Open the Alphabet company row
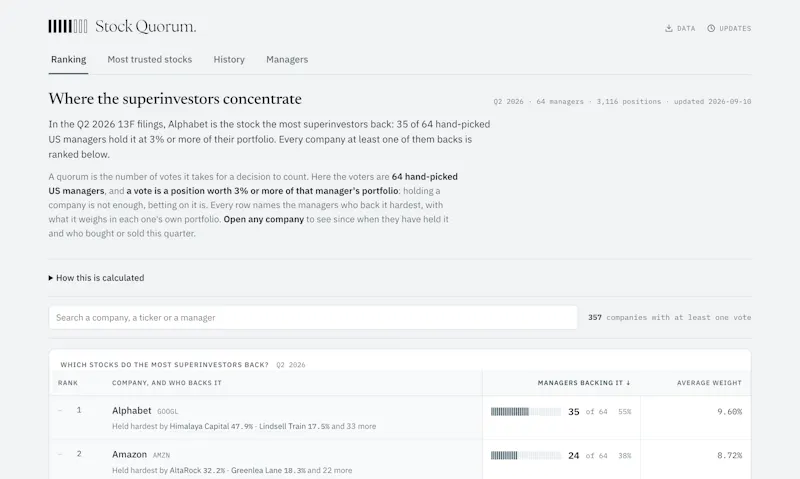800x479 pixels. click(x=399, y=418)
